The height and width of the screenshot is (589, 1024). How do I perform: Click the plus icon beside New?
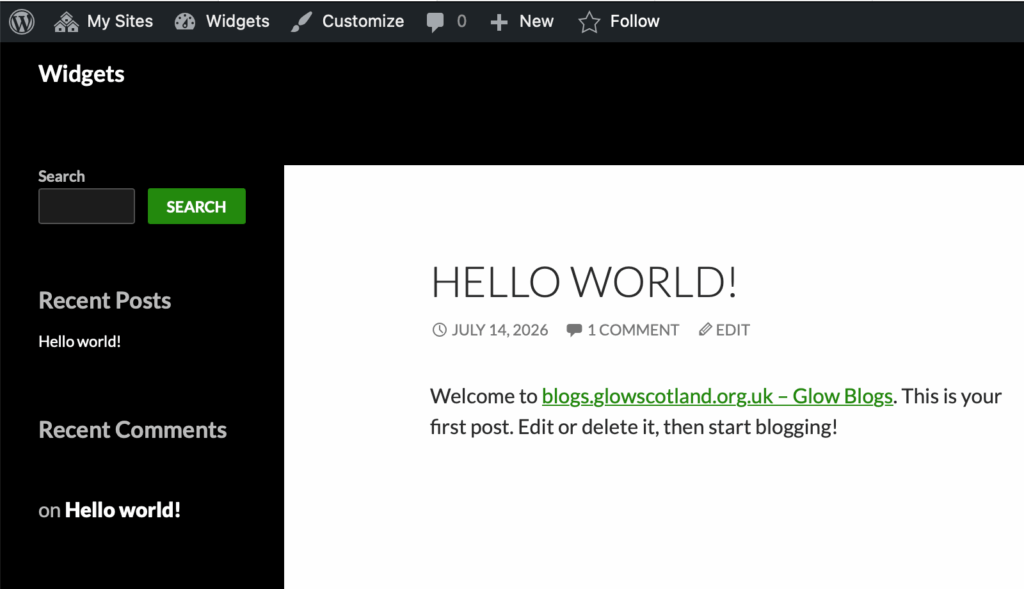point(499,22)
